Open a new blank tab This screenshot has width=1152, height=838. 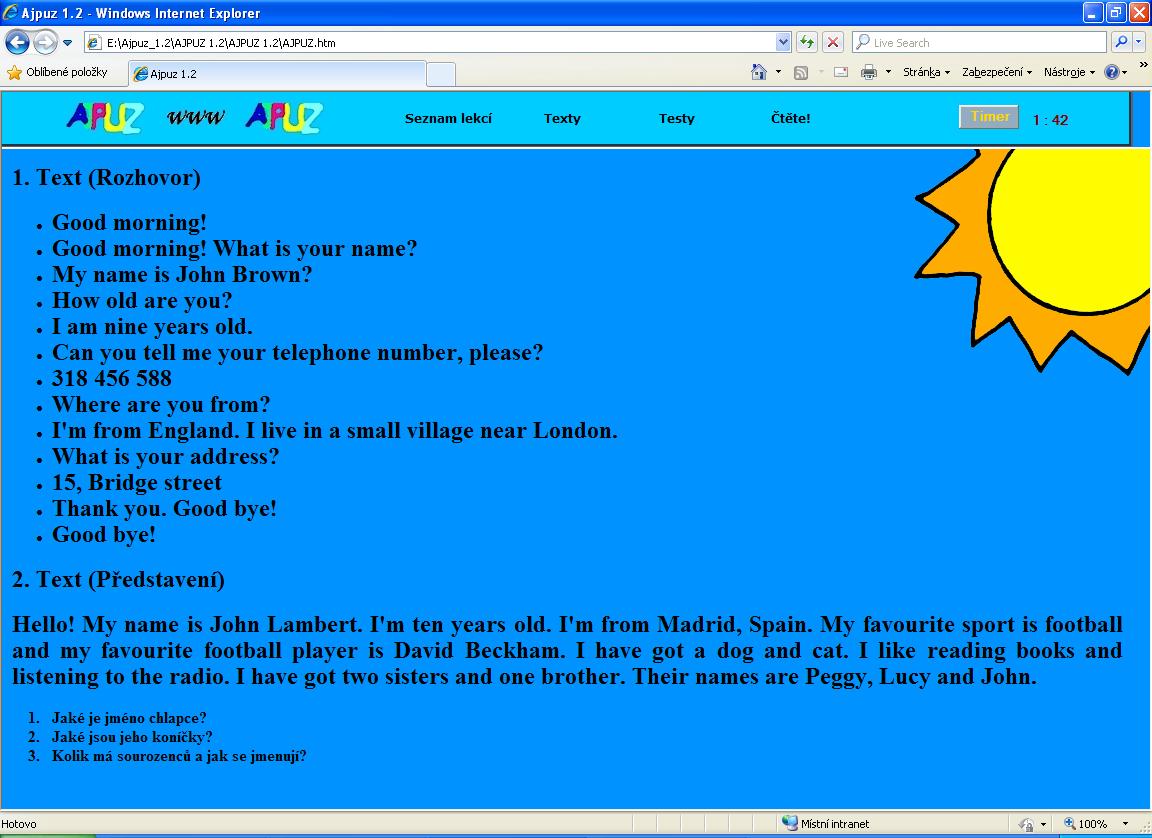[441, 74]
